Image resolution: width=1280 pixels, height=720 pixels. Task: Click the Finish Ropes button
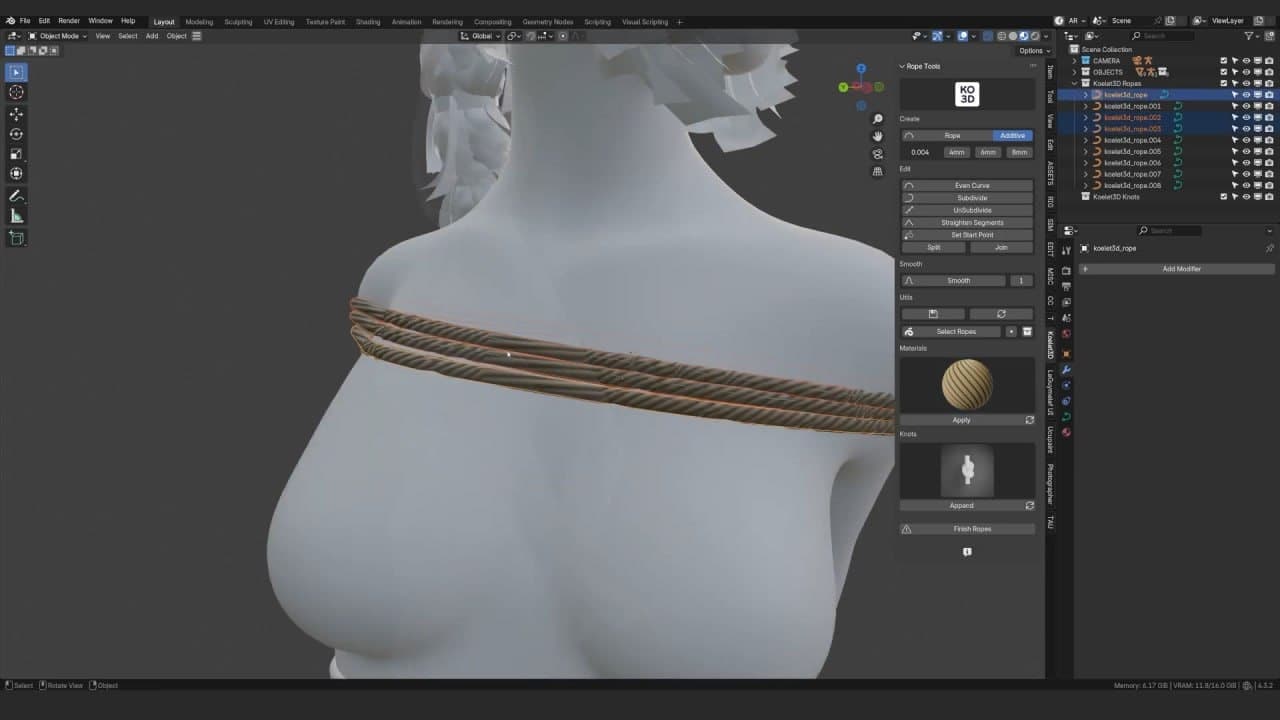point(967,529)
